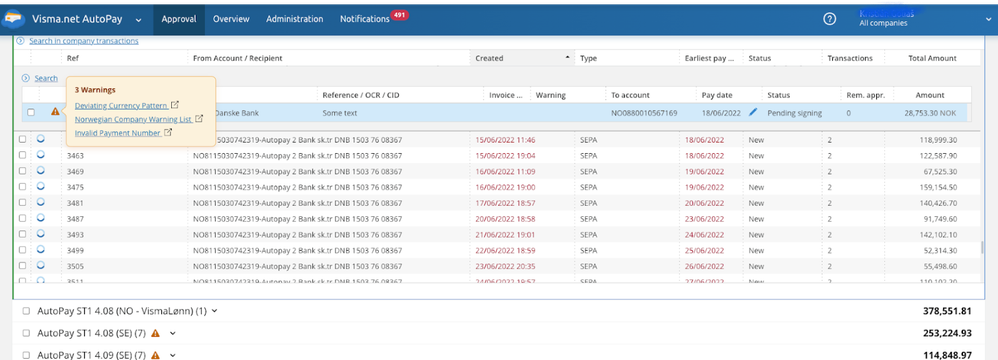Click the created date 17/06/2022 18:57
Screen dimensions: 998x360
(x=505, y=203)
